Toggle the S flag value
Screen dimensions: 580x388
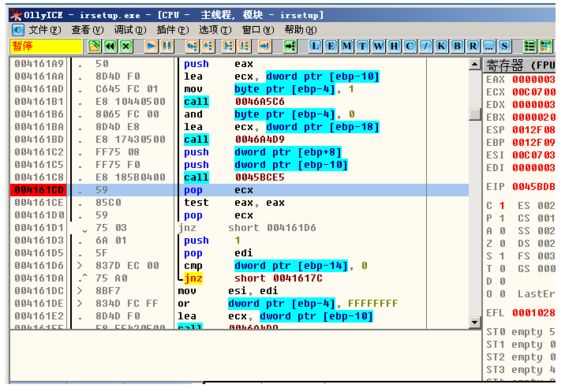502,256
